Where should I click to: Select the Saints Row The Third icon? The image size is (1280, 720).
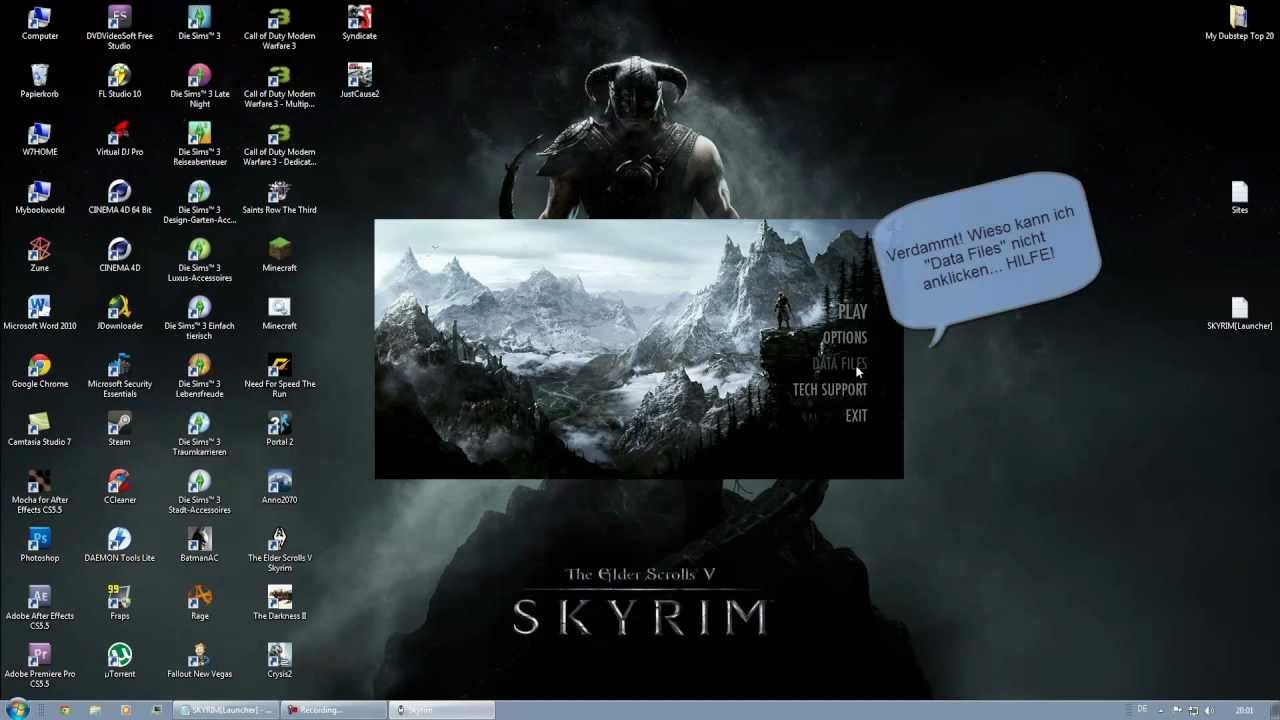(280, 198)
